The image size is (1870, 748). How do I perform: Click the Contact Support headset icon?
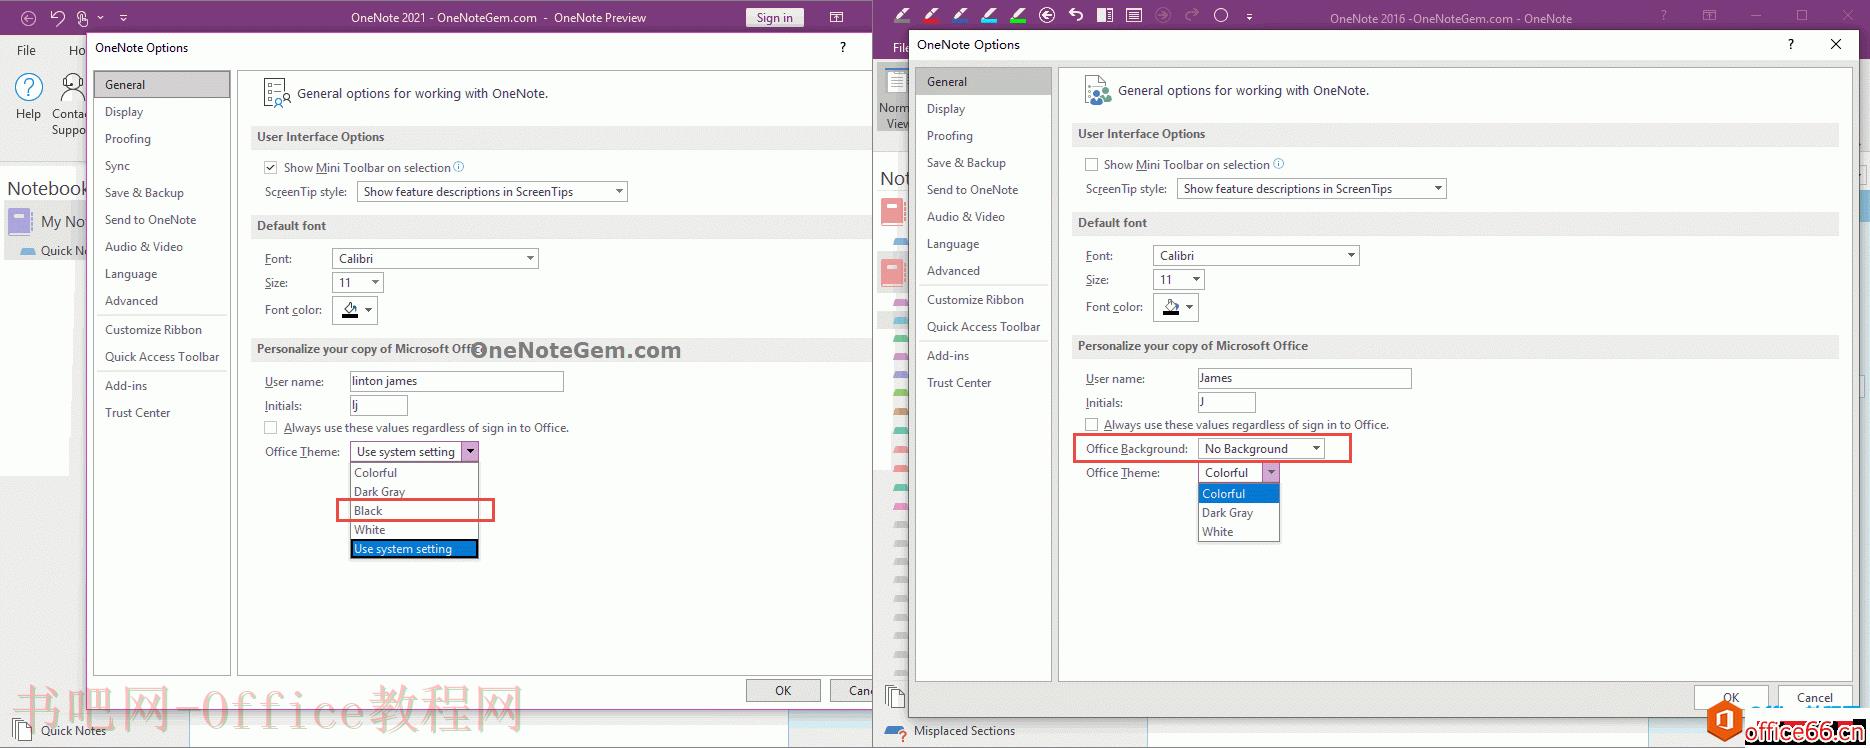(72, 88)
